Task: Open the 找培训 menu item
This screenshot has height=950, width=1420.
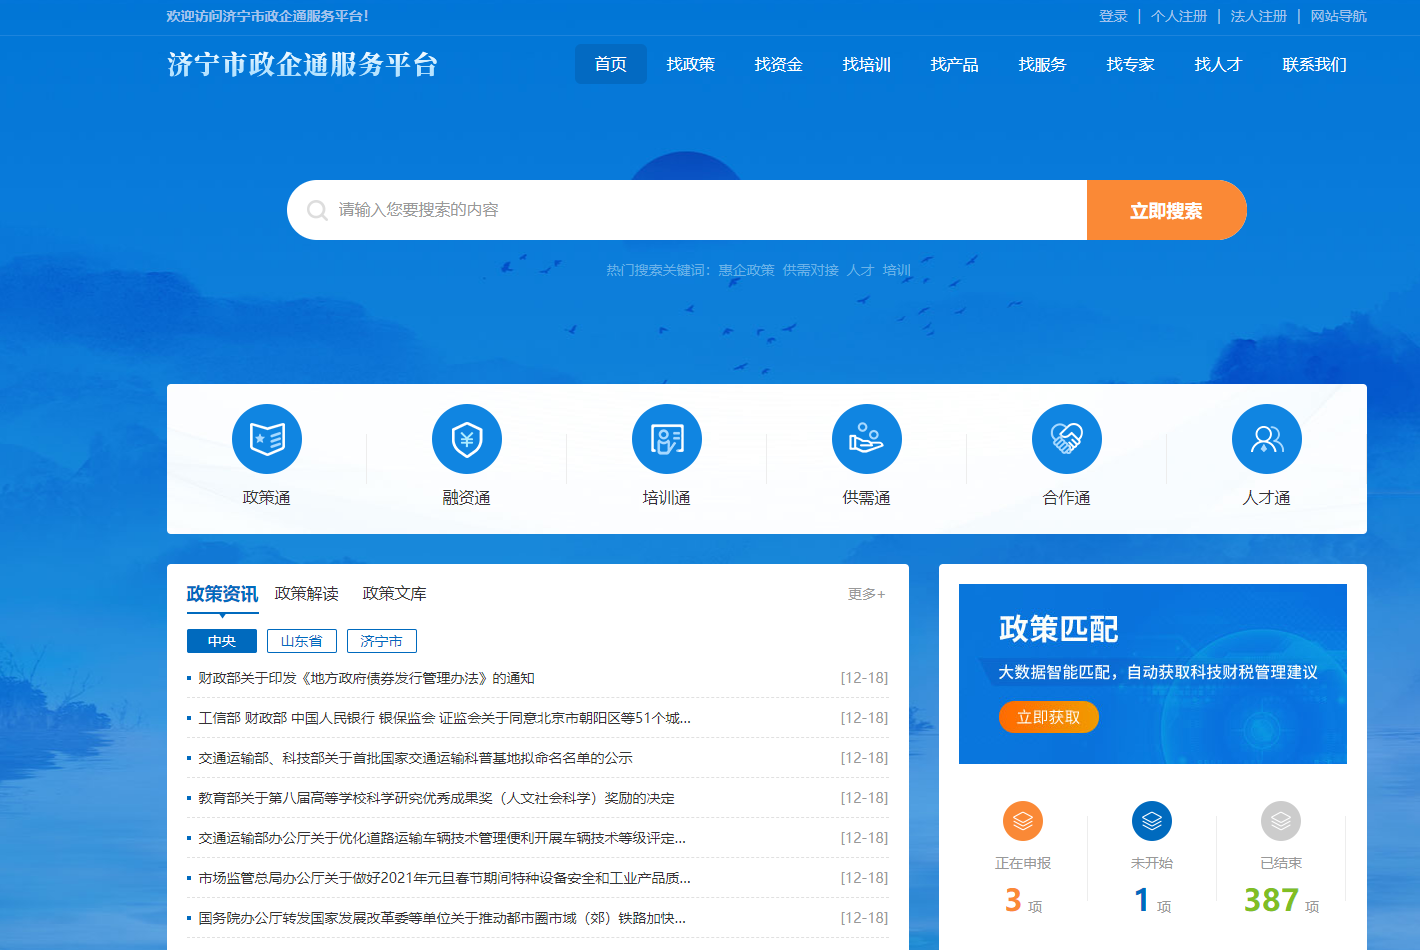Action: click(x=867, y=64)
